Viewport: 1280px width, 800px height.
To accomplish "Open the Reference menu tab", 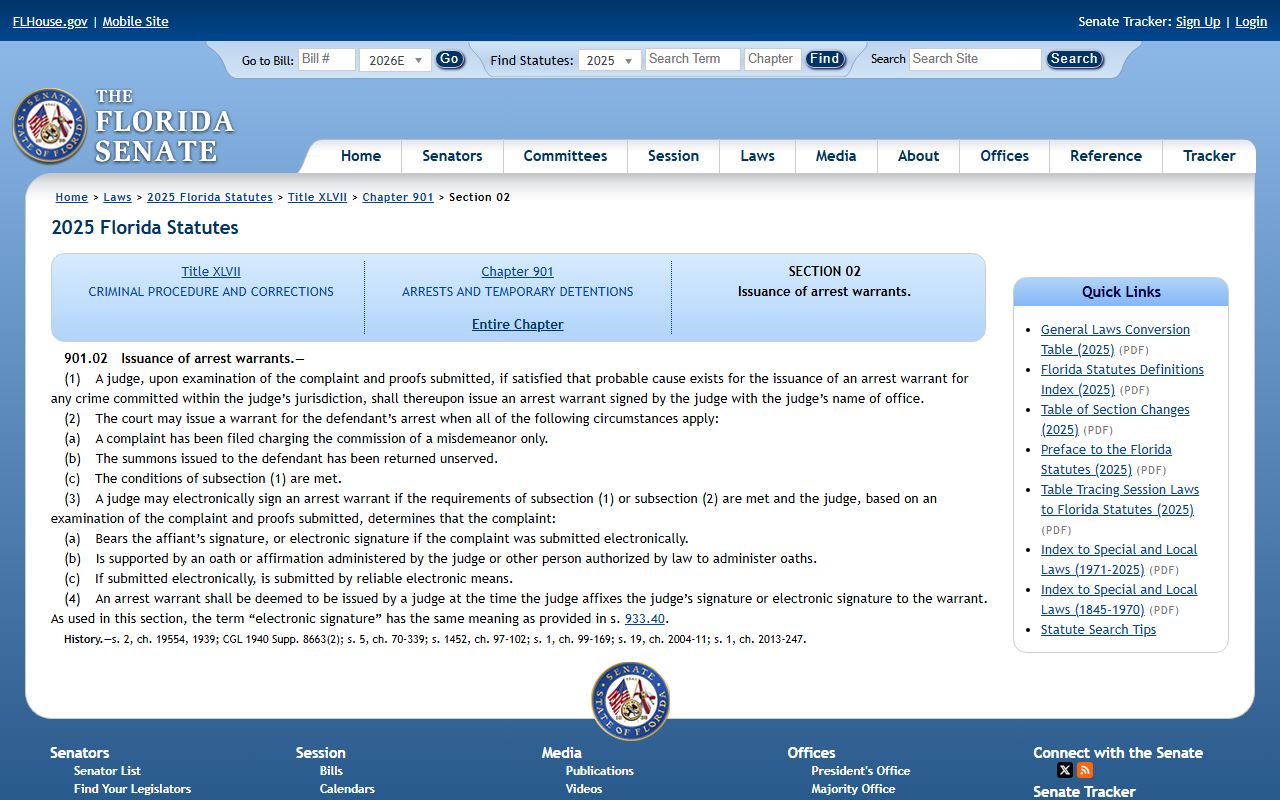I will [x=1105, y=156].
